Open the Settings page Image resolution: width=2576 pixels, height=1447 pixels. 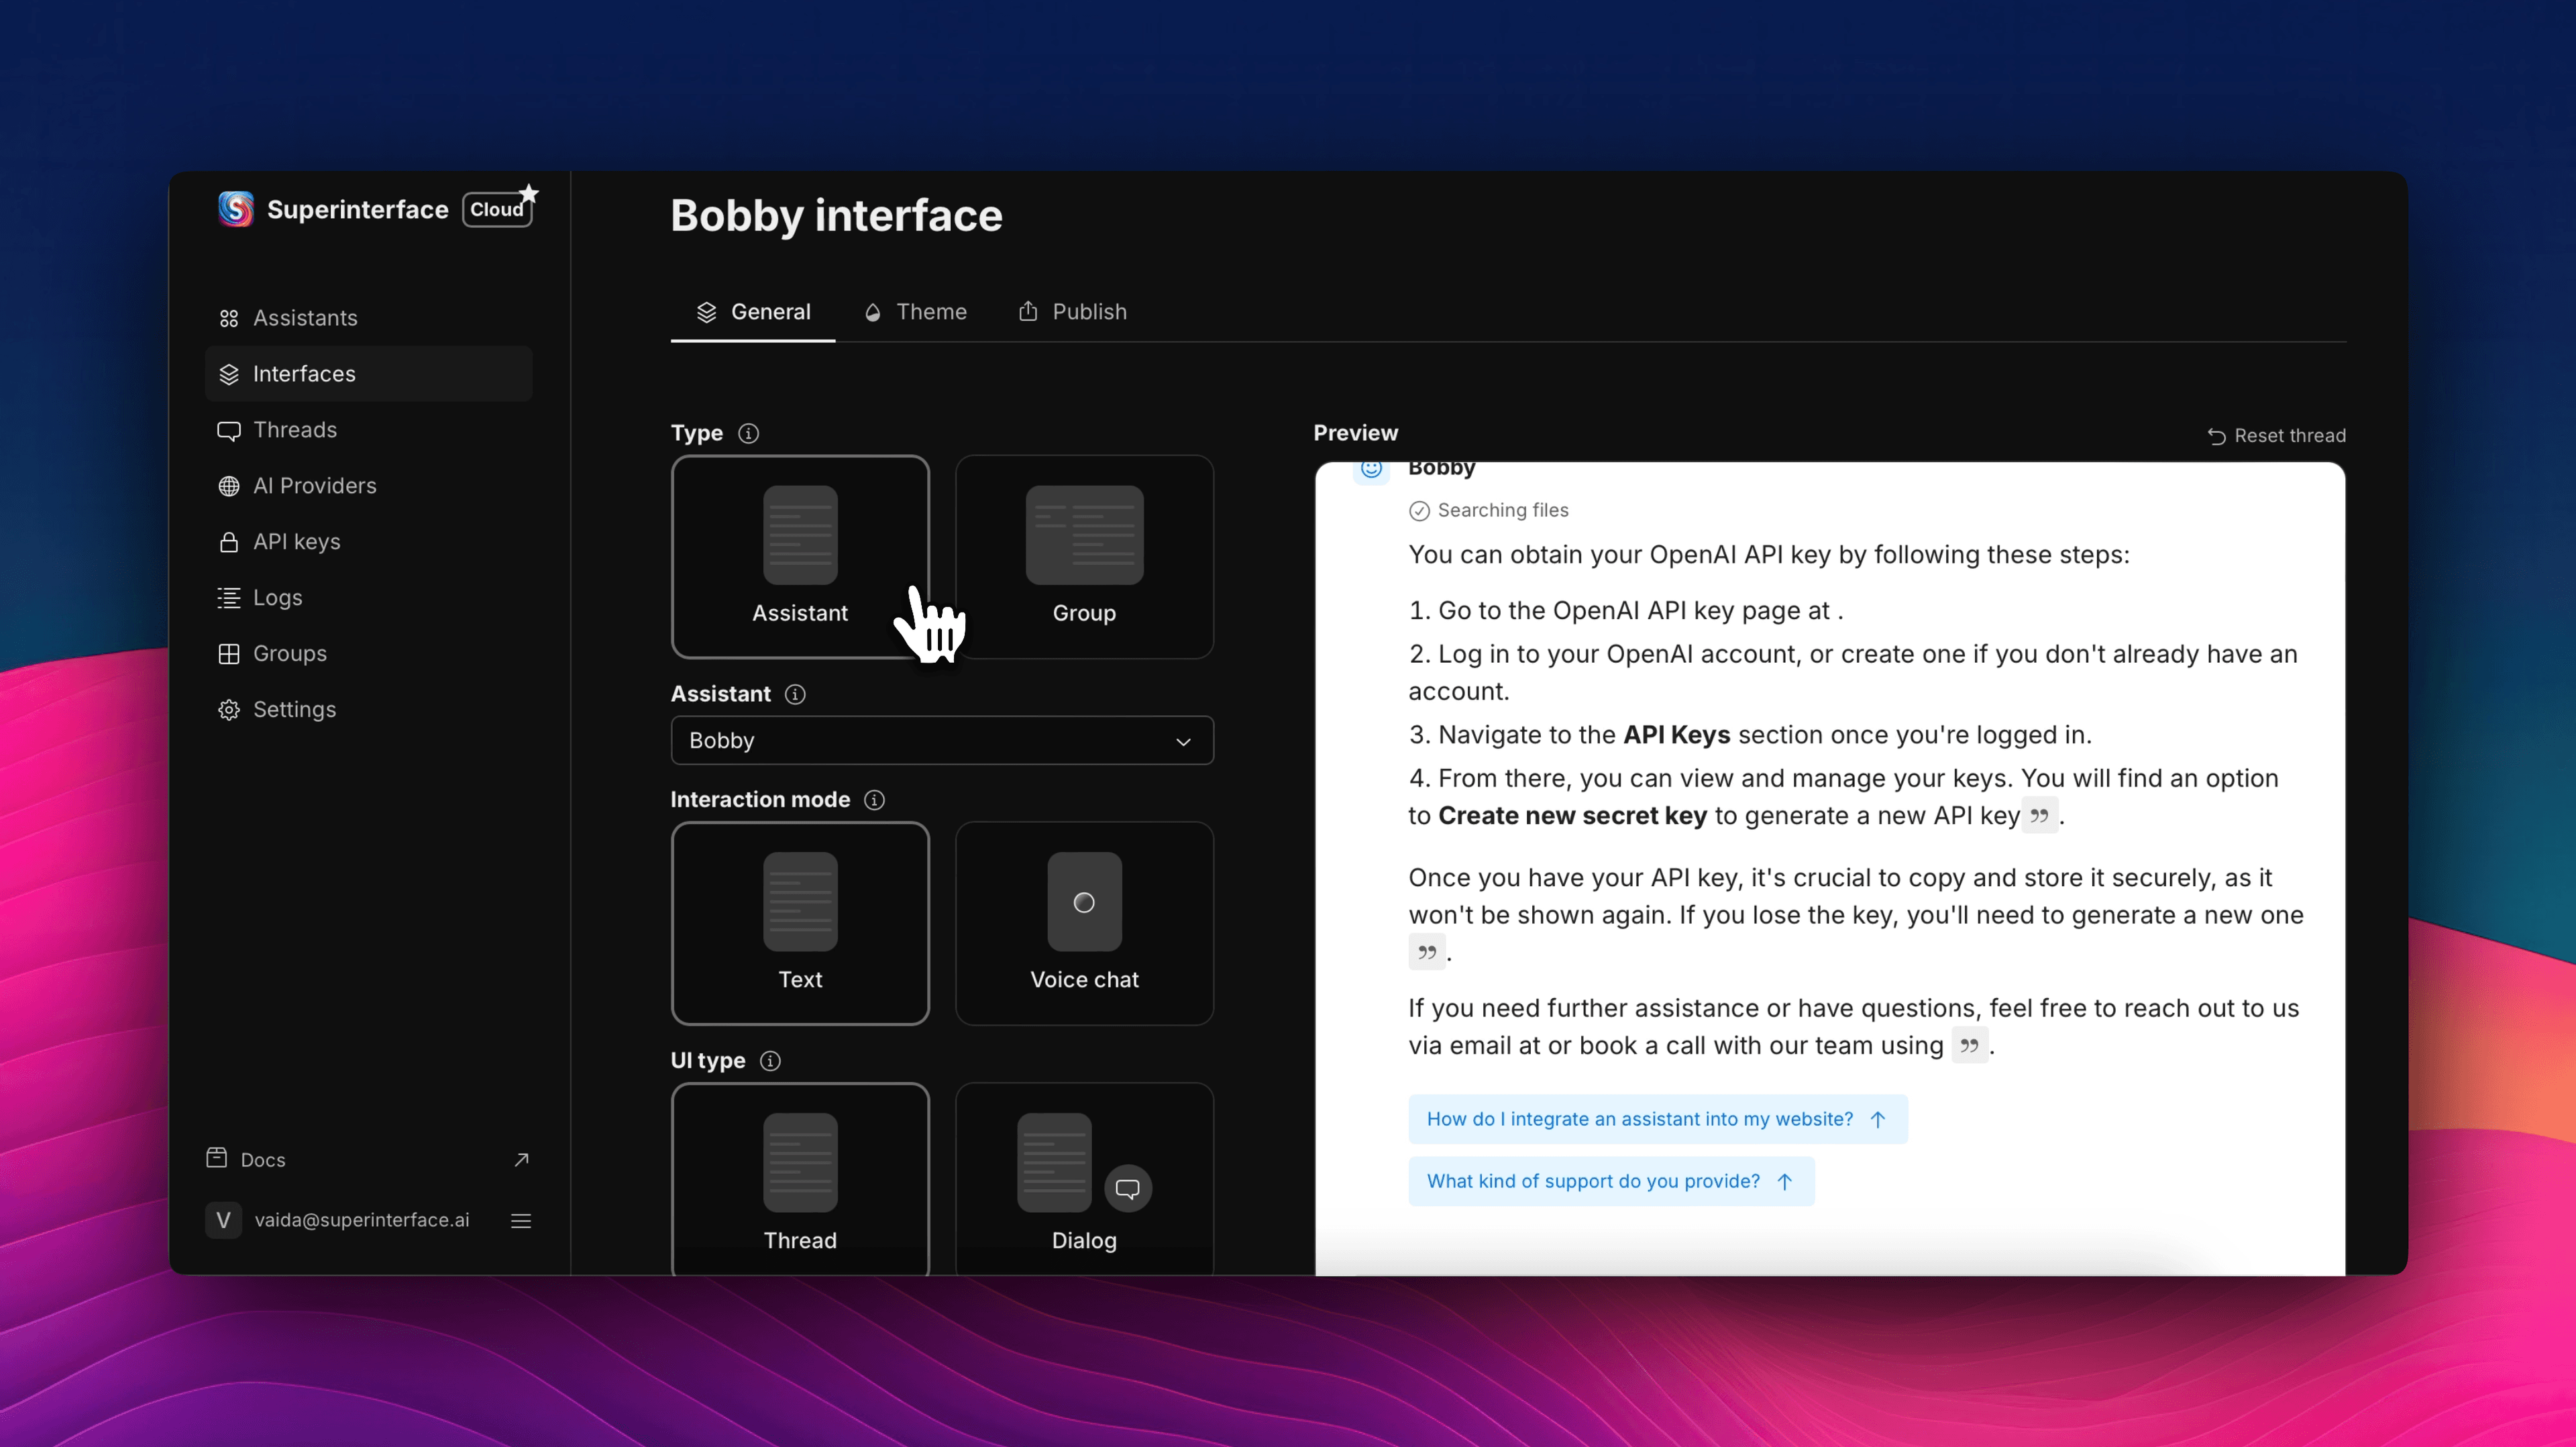point(293,710)
